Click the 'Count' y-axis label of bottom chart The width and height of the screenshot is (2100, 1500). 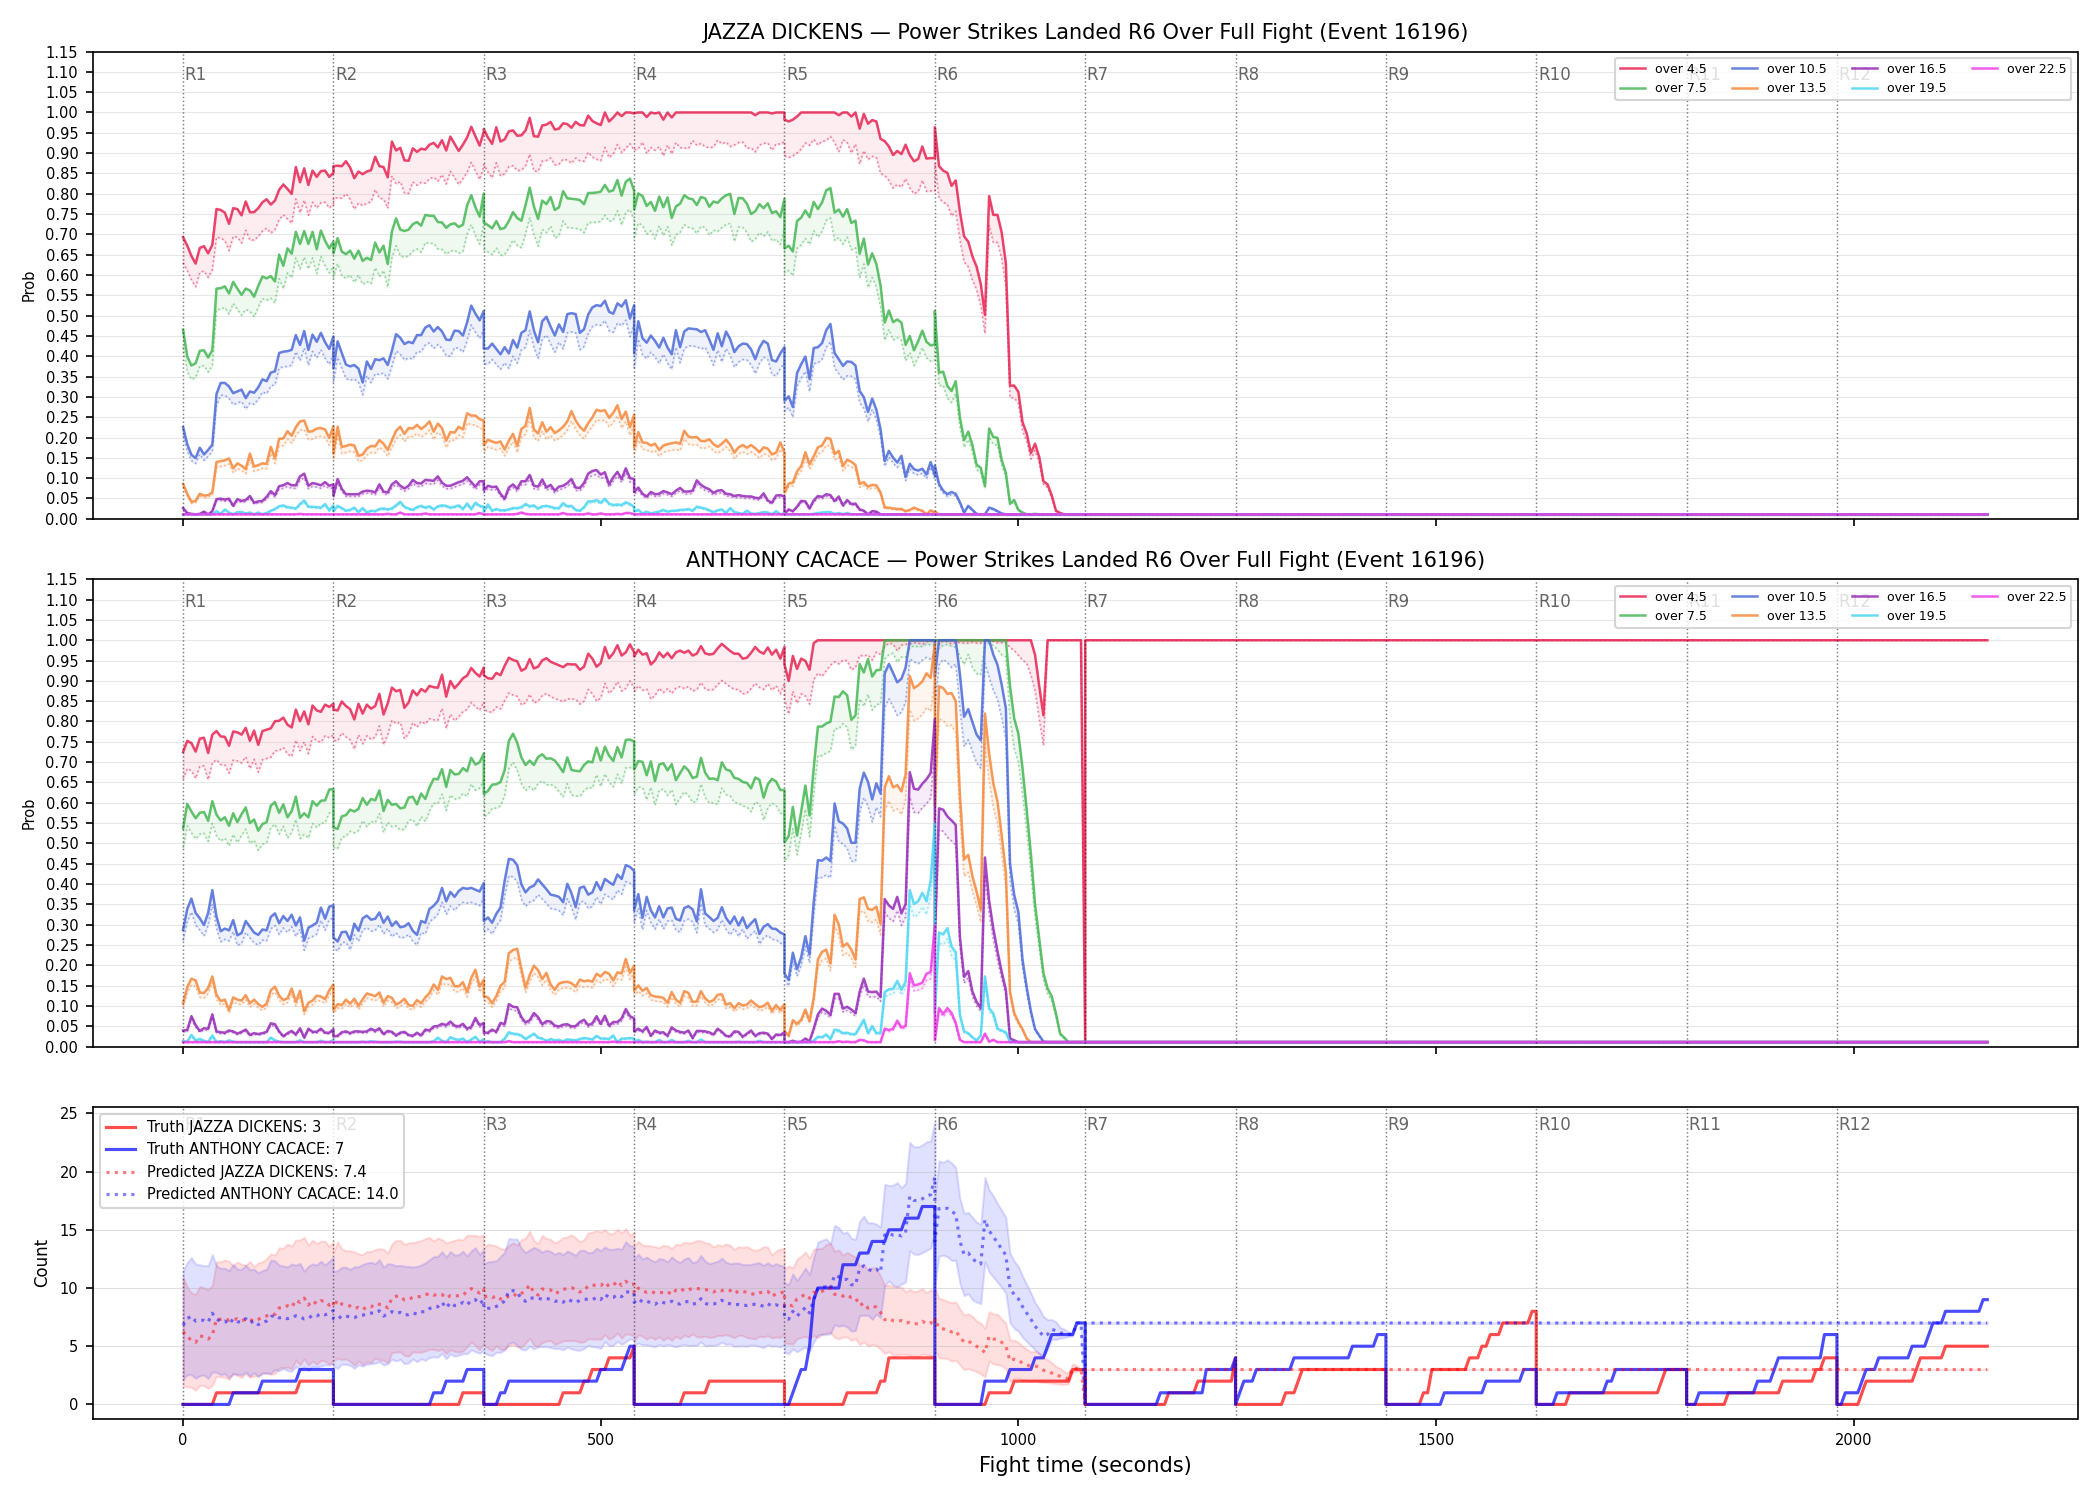point(41,1263)
